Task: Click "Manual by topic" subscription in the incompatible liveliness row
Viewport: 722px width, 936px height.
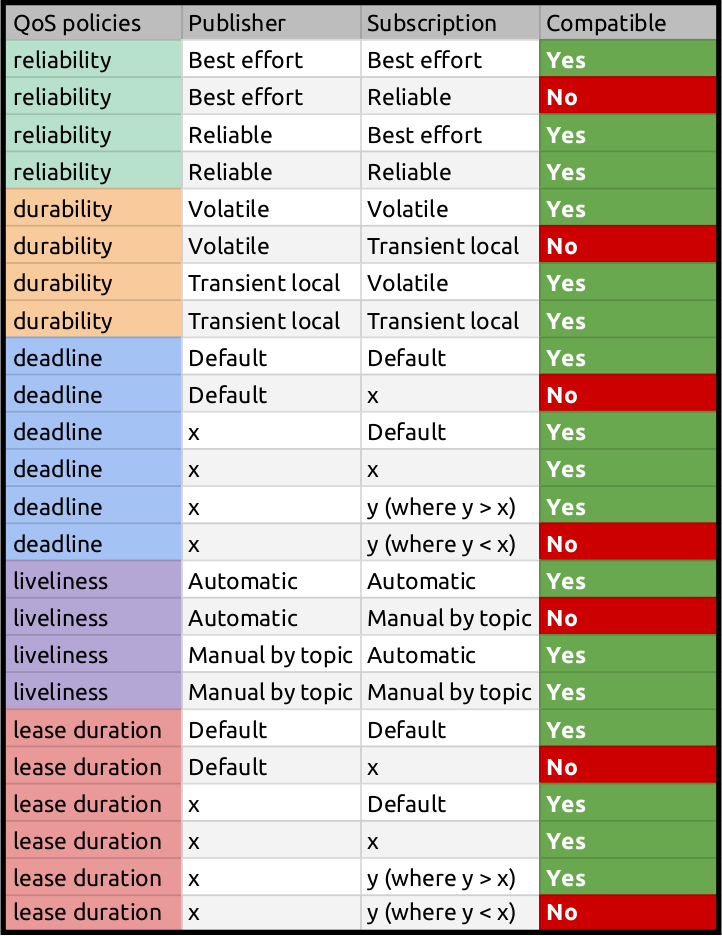Action: pos(449,619)
